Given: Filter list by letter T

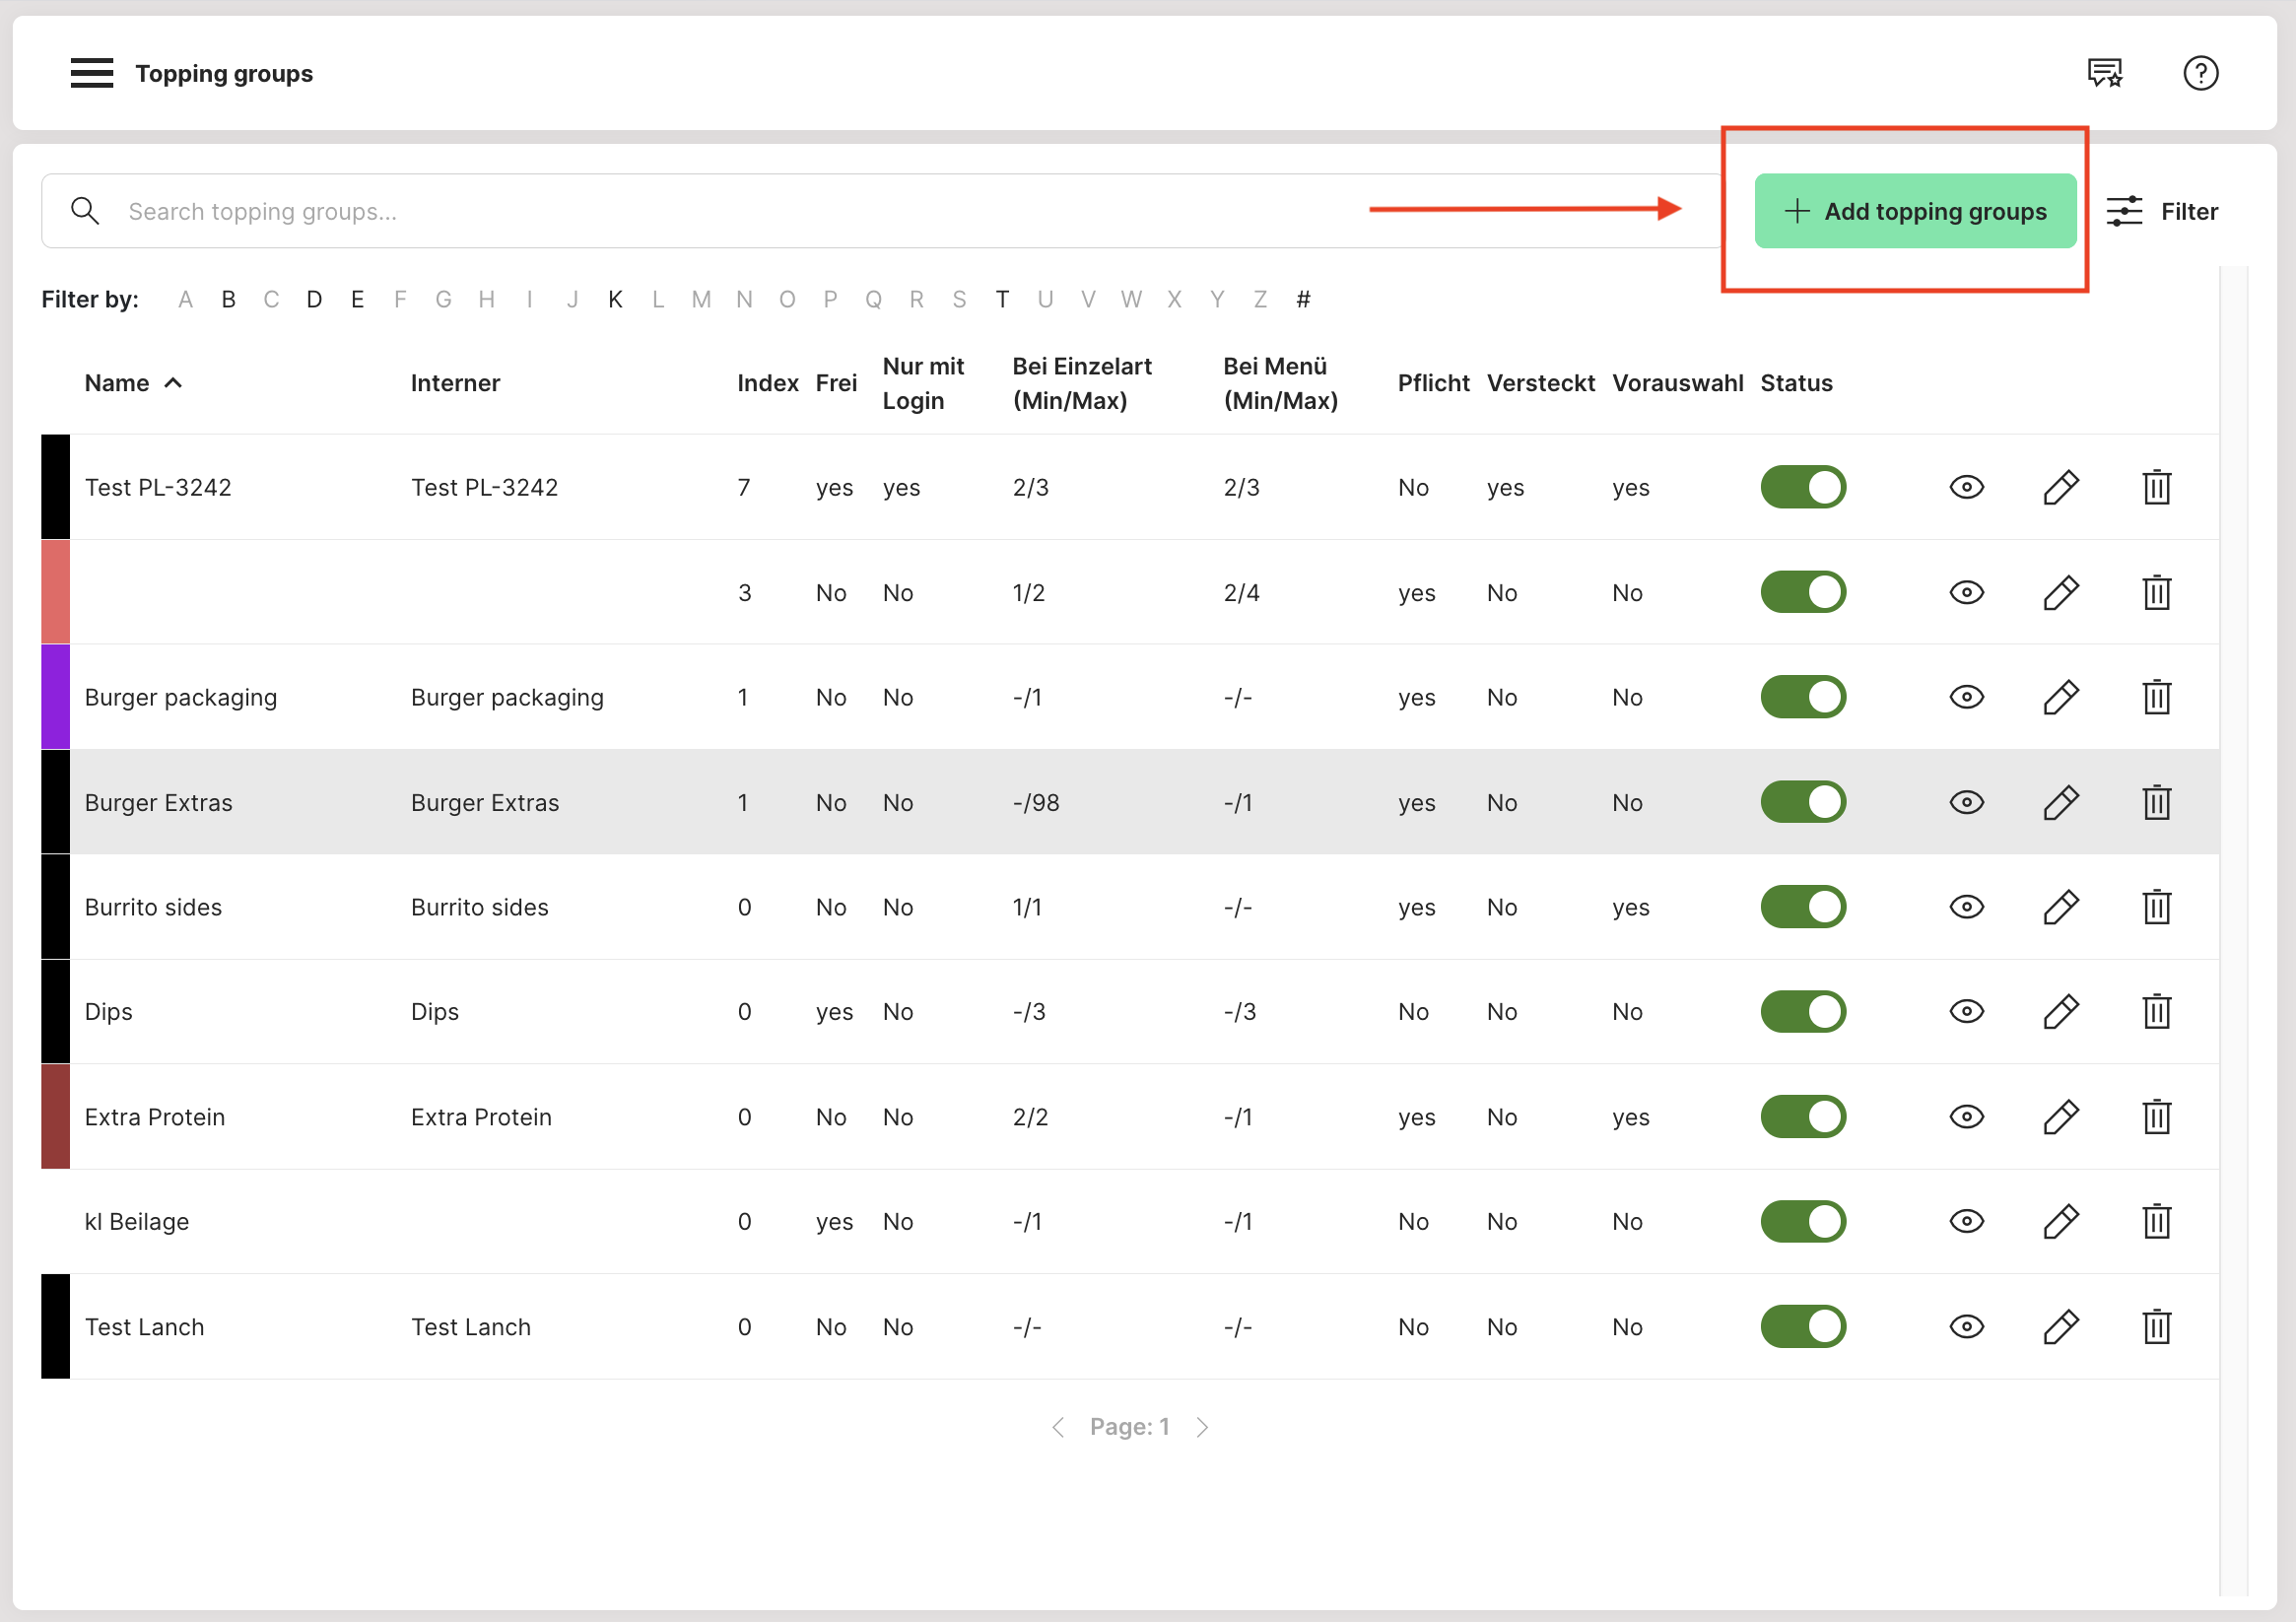Looking at the screenshot, I should pos(1001,299).
